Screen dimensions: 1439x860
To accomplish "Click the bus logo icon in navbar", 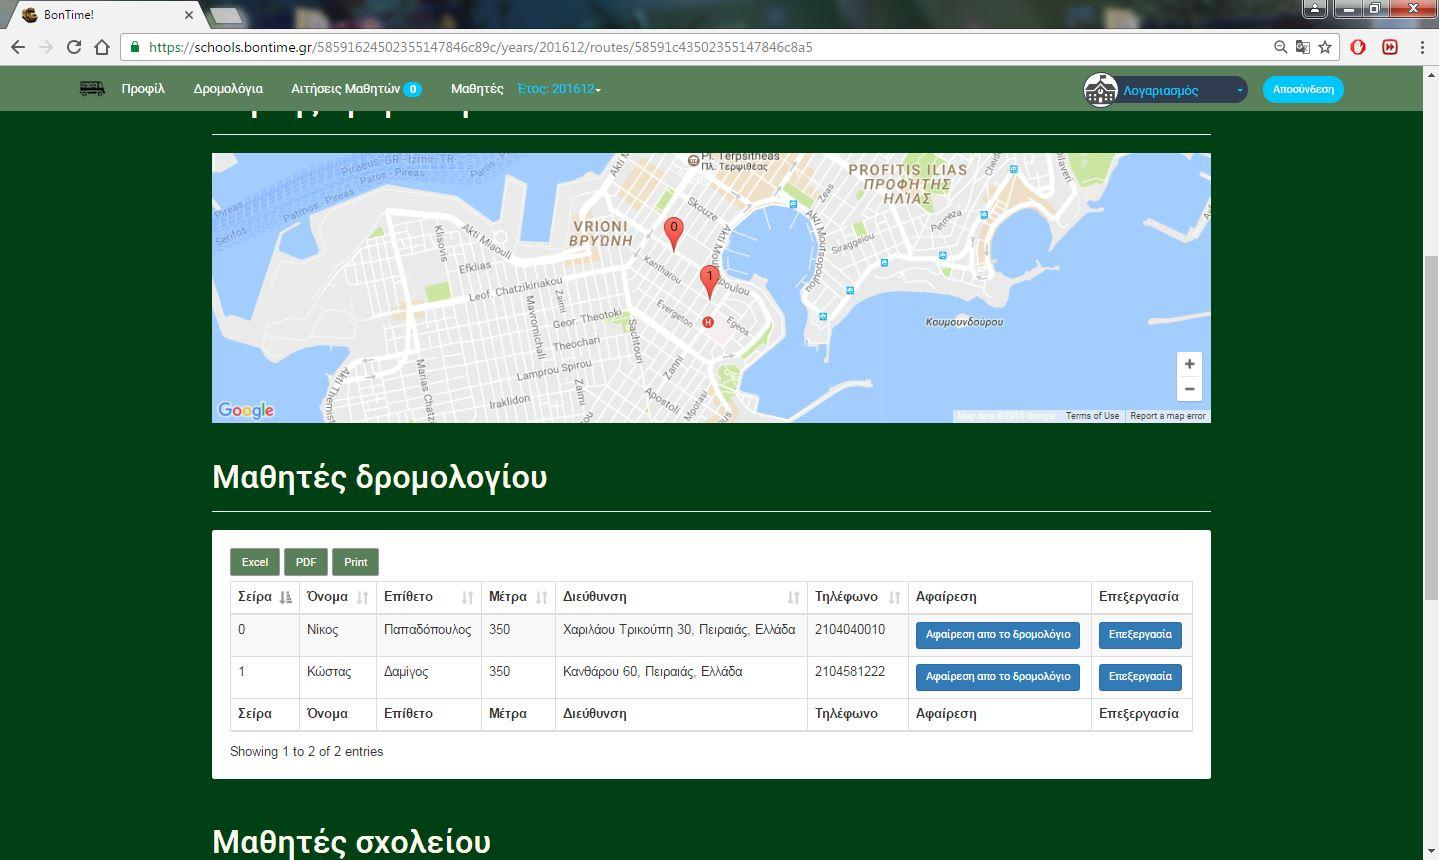I will tap(92, 89).
